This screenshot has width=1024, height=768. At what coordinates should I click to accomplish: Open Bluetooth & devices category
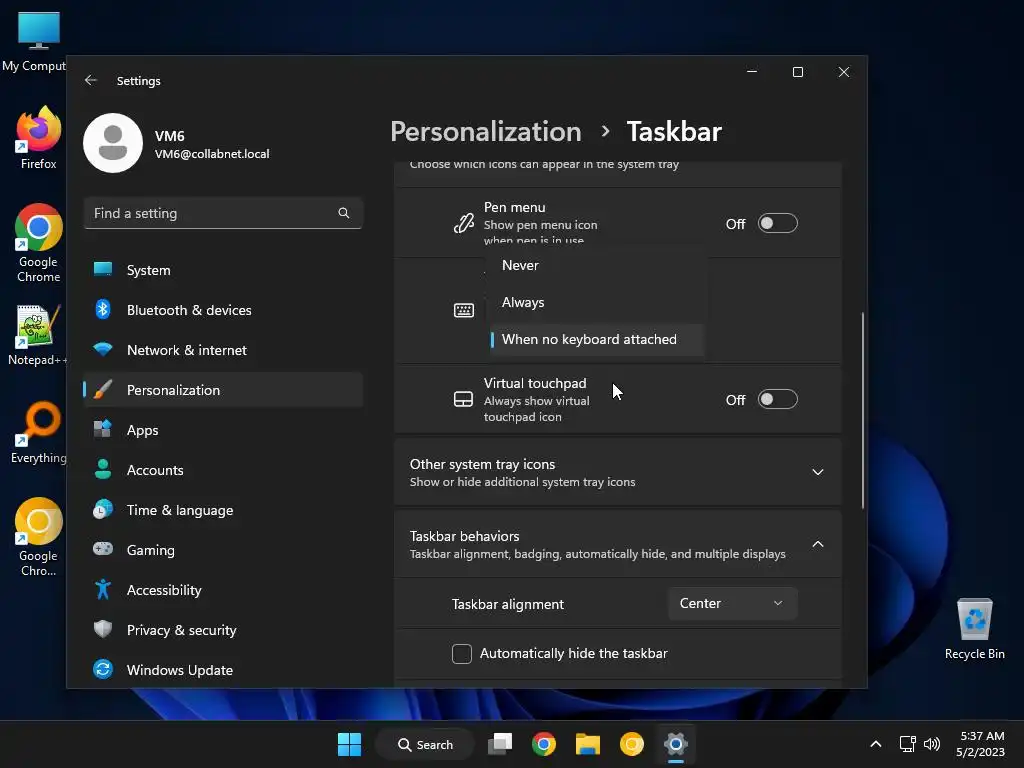coord(223,310)
